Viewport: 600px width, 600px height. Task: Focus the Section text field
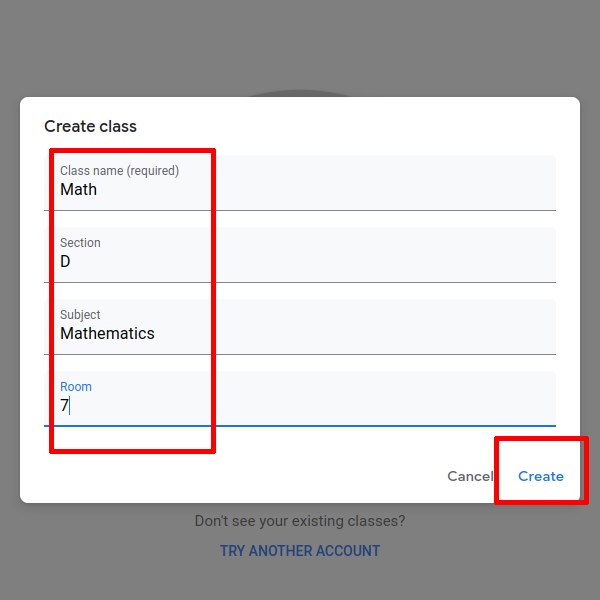coord(300,255)
